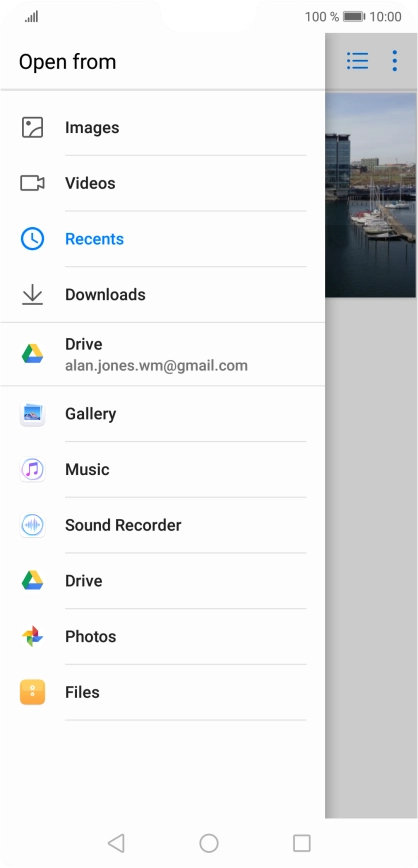Open the three-dot overflow menu
The height and width of the screenshot is (868, 418).
click(394, 61)
